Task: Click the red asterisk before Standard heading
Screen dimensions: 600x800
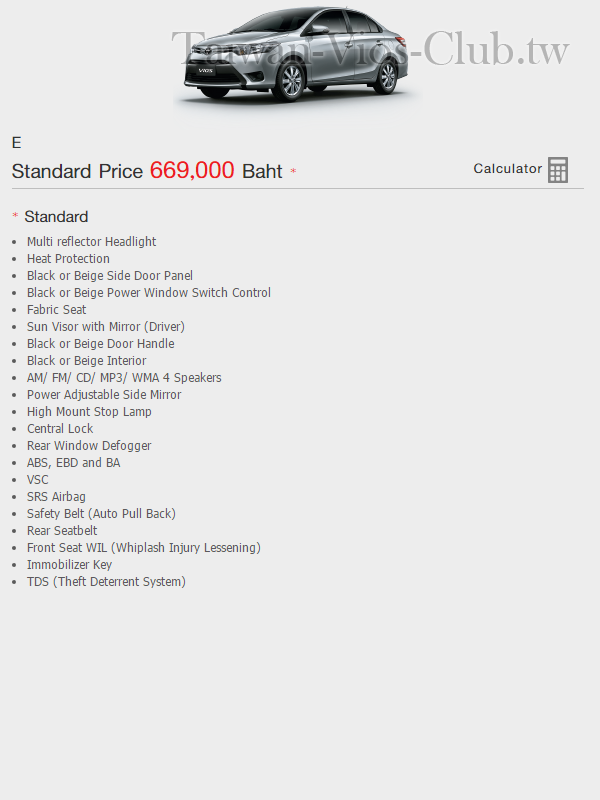Action: pos(15,215)
